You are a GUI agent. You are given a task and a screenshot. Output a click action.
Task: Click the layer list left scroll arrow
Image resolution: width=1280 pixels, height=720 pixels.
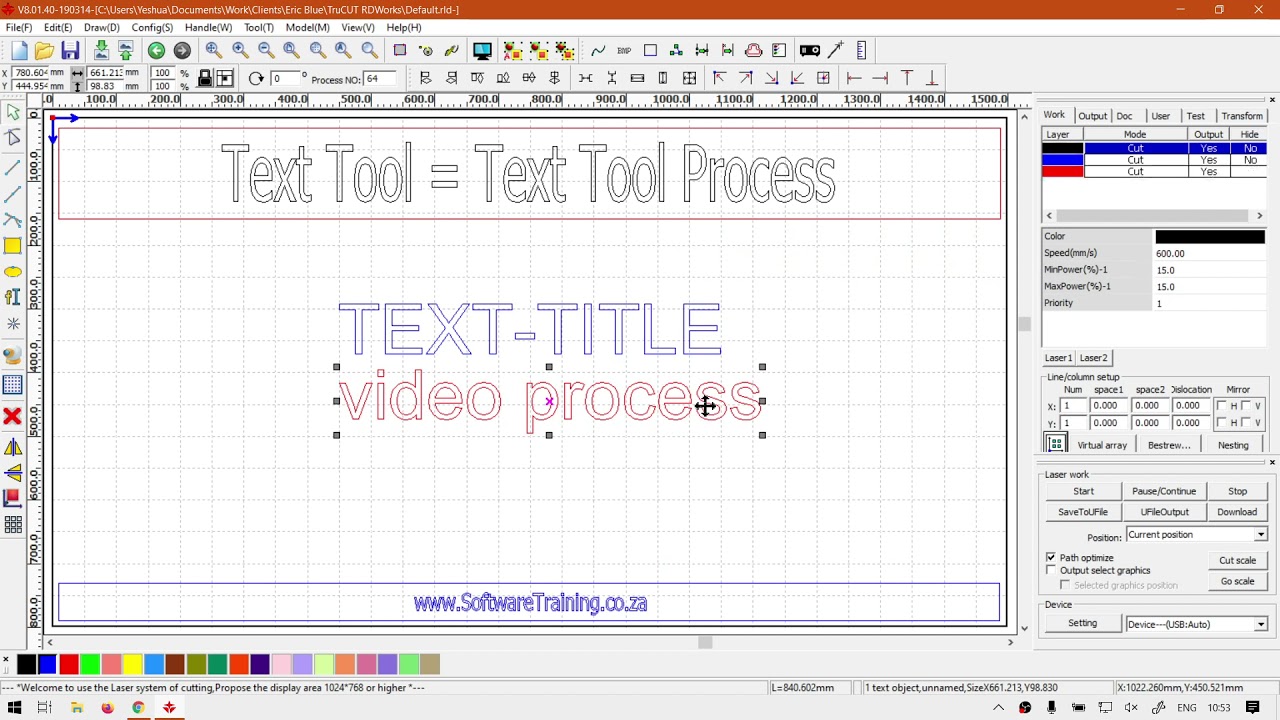pyautogui.click(x=1049, y=216)
